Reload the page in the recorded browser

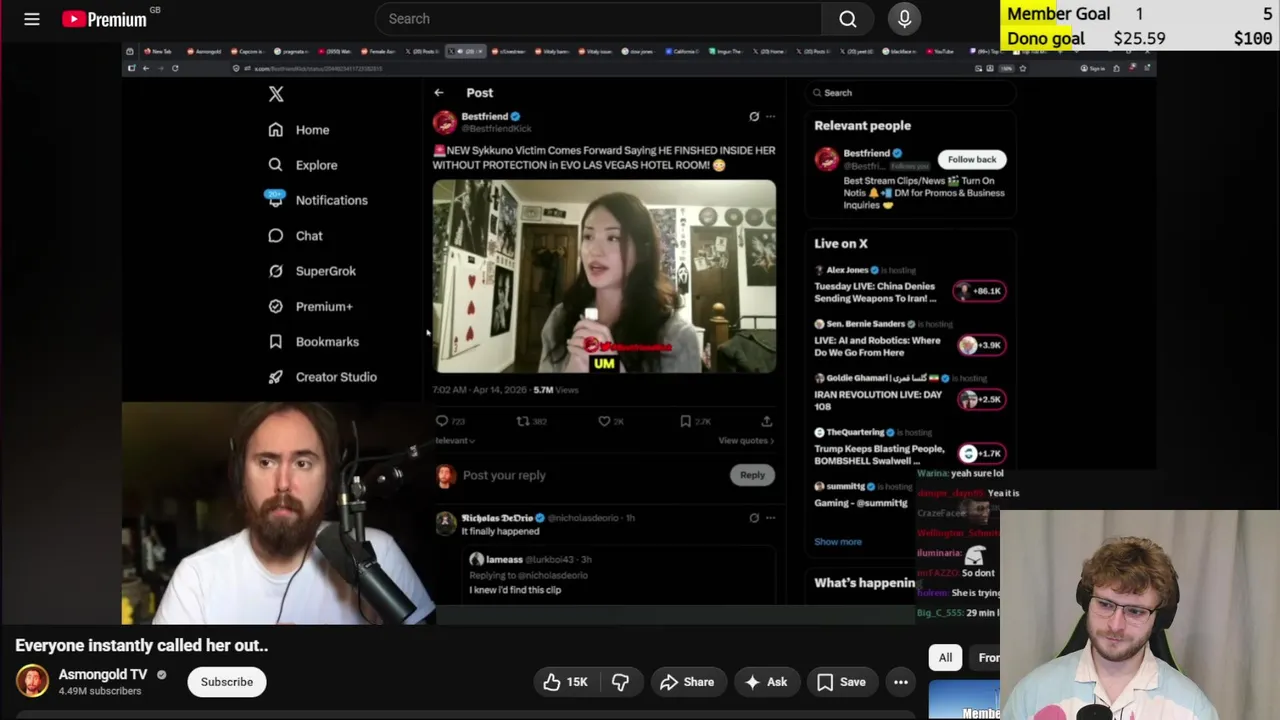tap(175, 68)
